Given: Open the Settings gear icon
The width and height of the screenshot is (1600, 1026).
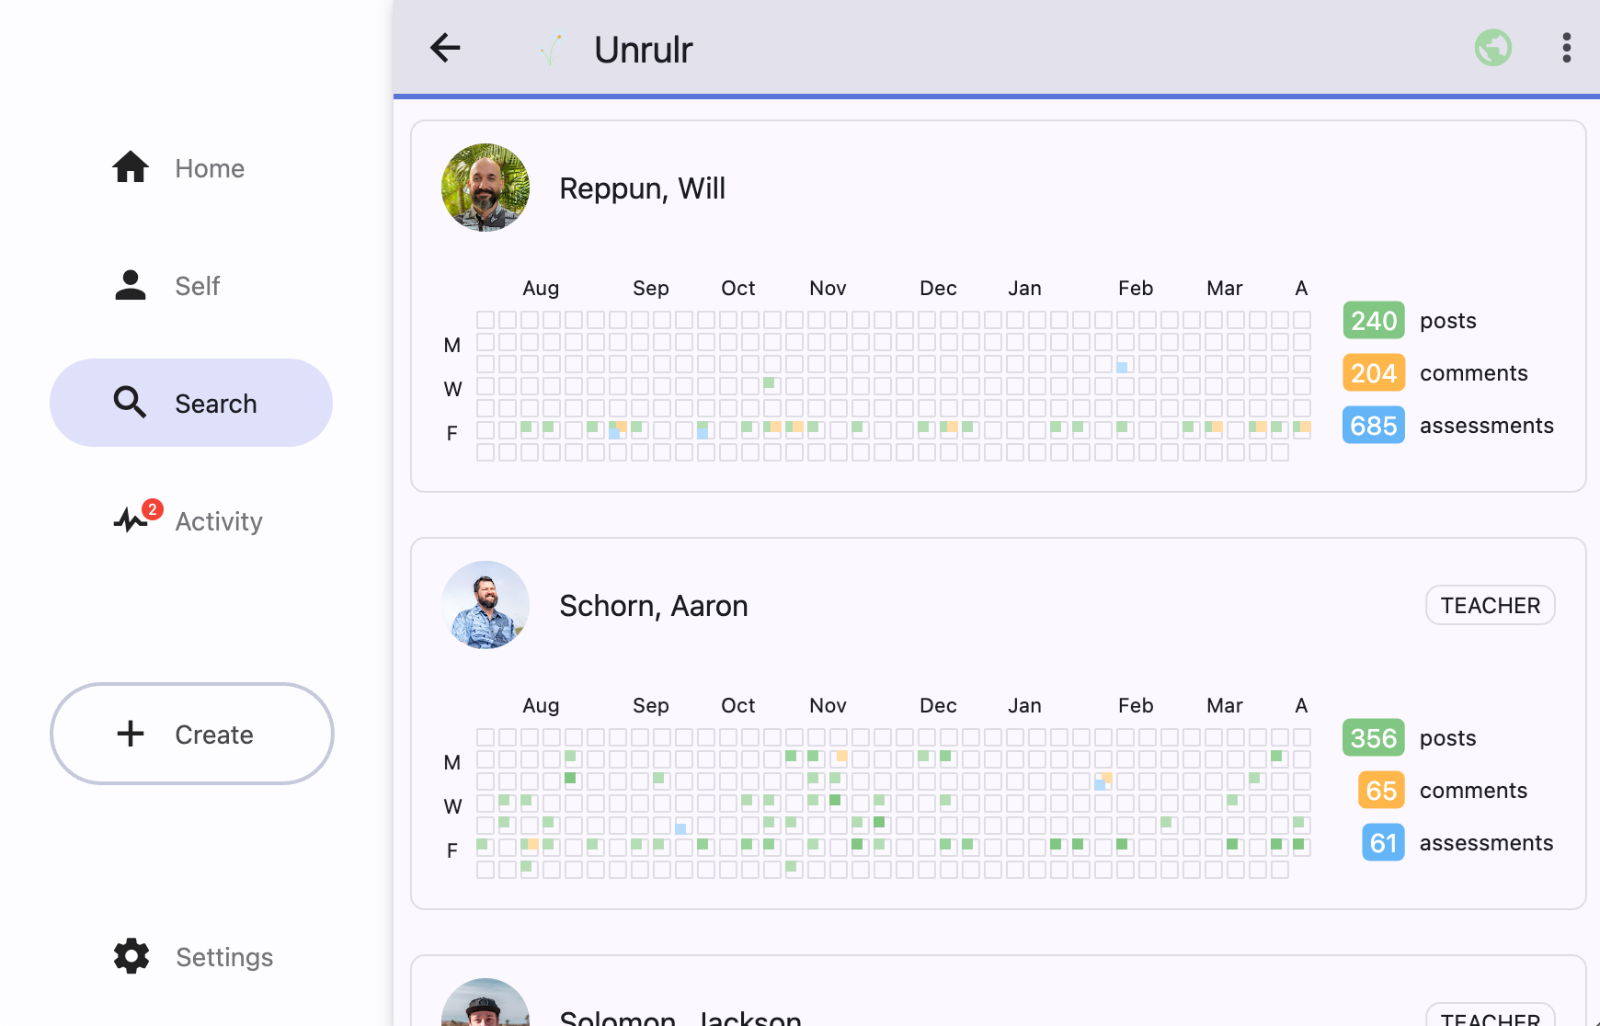Looking at the screenshot, I should pyautogui.click(x=131, y=957).
